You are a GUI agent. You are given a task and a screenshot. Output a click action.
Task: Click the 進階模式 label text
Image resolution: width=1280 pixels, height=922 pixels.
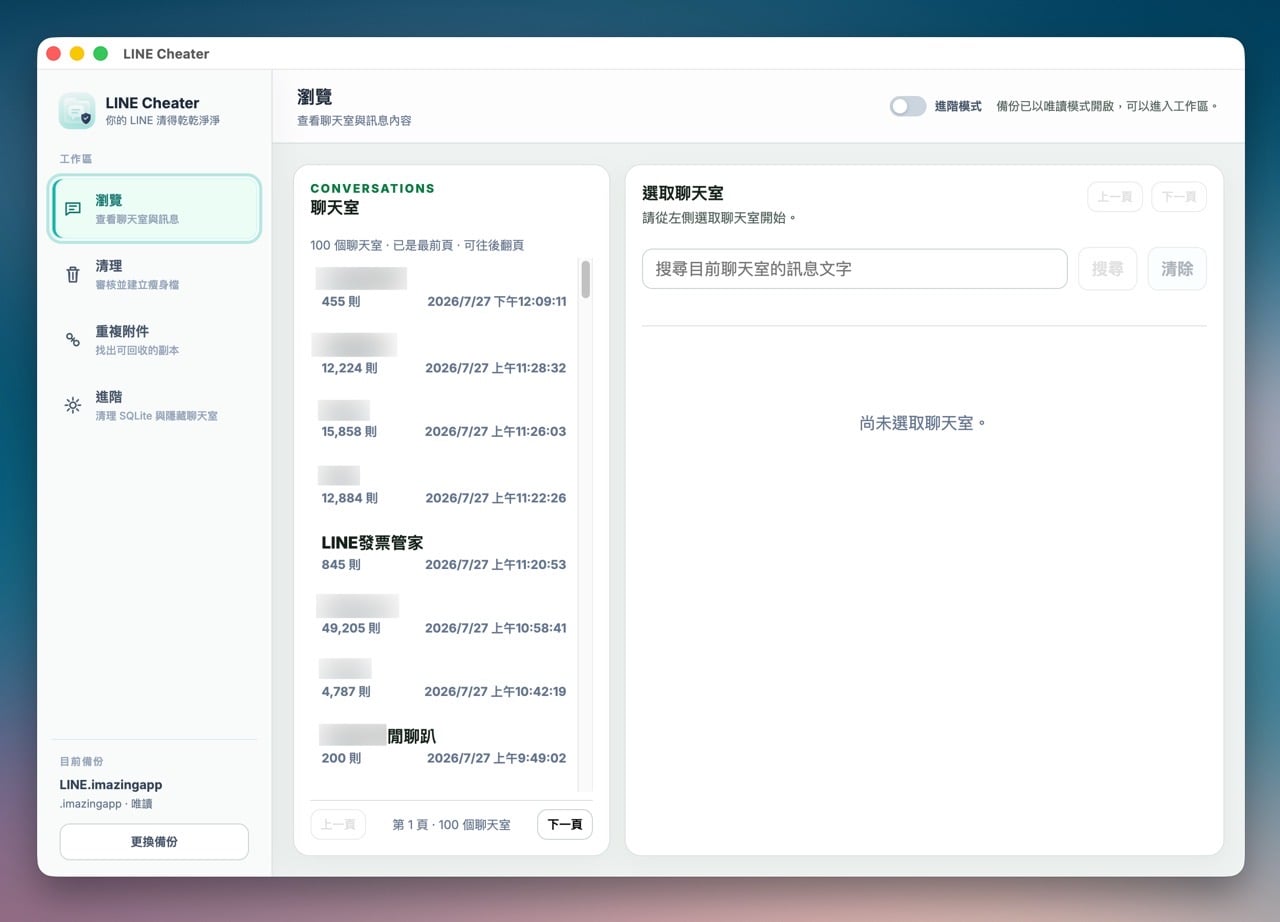[x=958, y=106]
